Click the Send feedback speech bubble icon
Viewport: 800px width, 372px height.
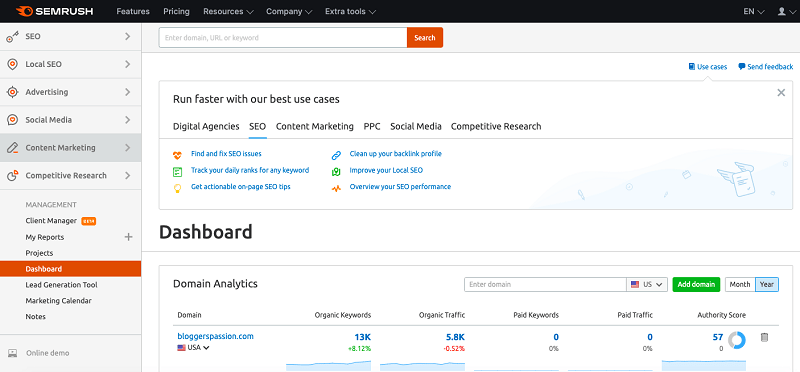coord(741,67)
